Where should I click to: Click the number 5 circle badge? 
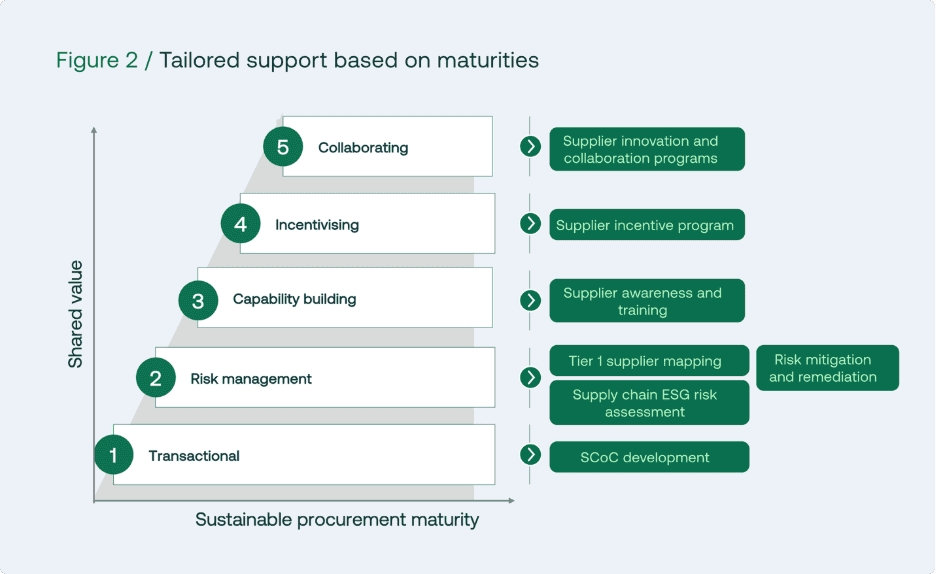283,147
